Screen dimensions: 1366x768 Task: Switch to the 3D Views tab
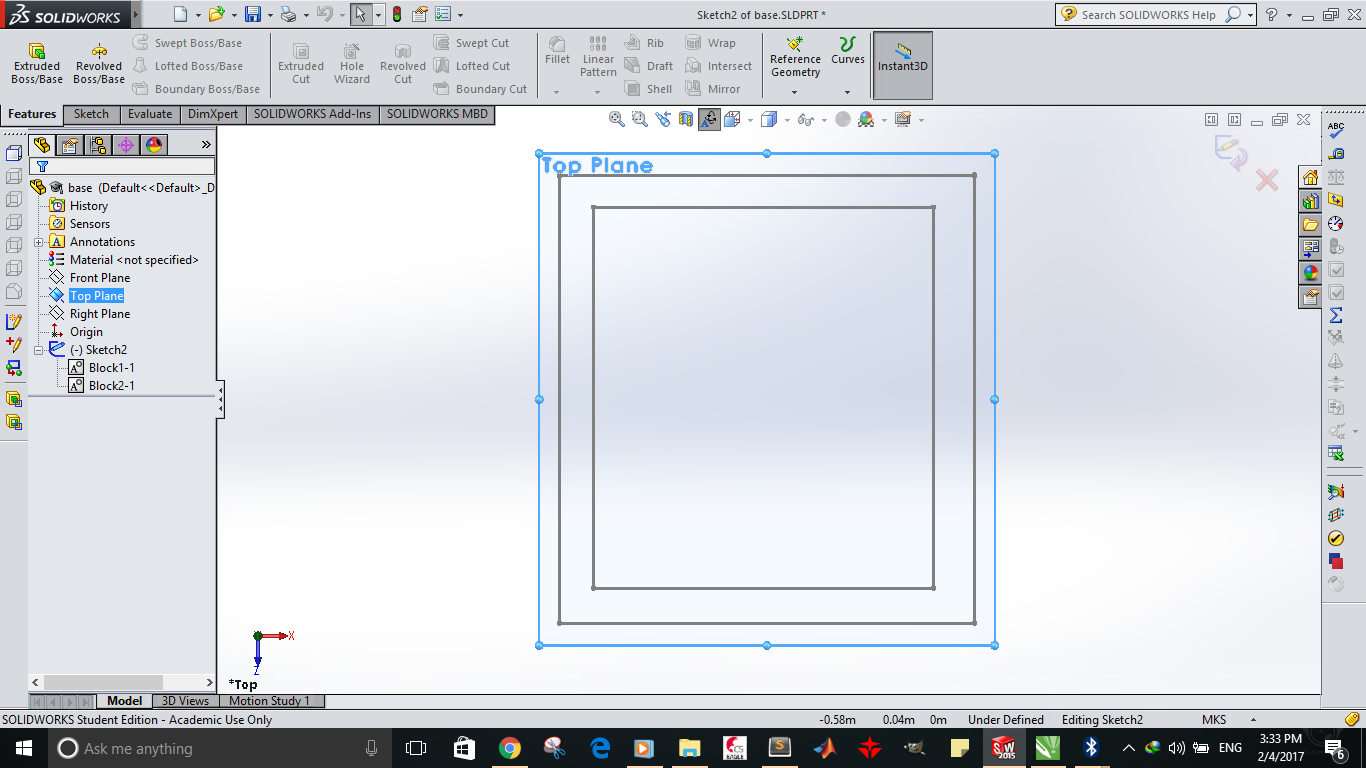point(186,701)
